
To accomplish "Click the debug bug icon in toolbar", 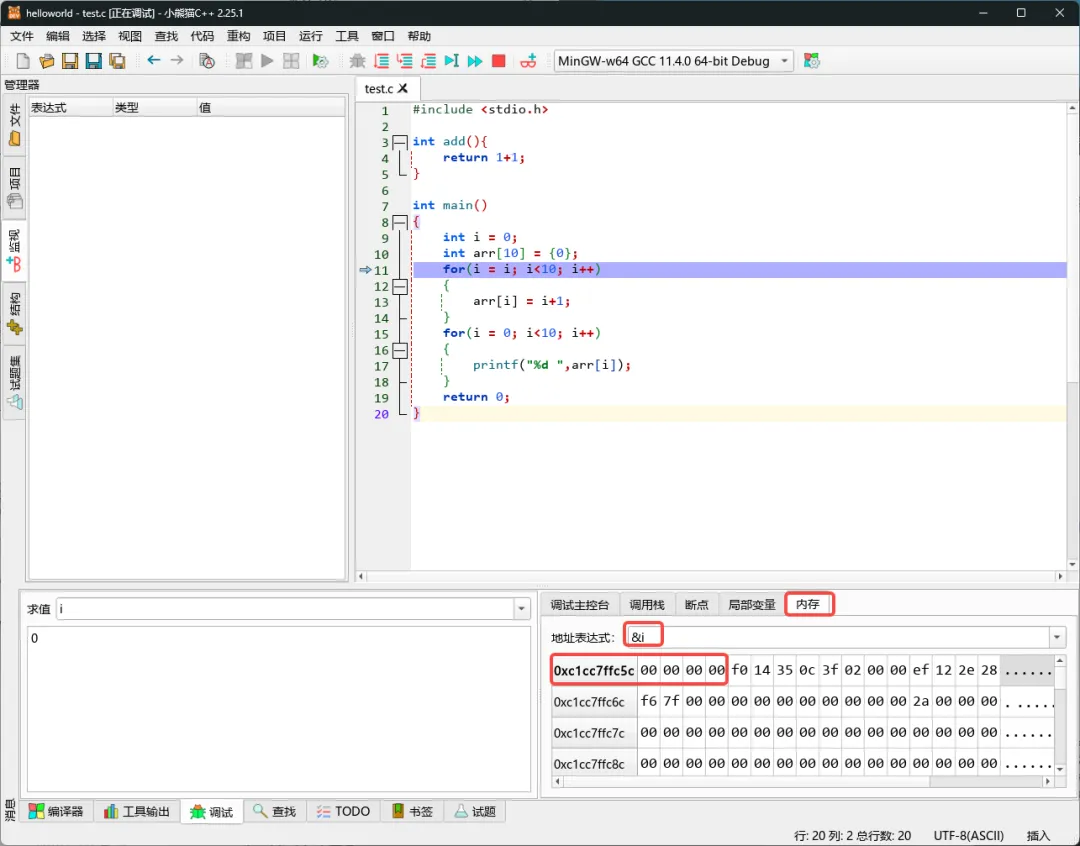I will point(357,61).
